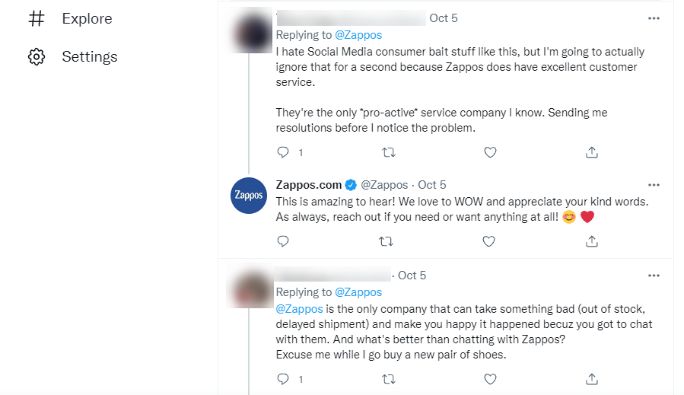
Task: Open more options for the first tweet
Action: 653,18
